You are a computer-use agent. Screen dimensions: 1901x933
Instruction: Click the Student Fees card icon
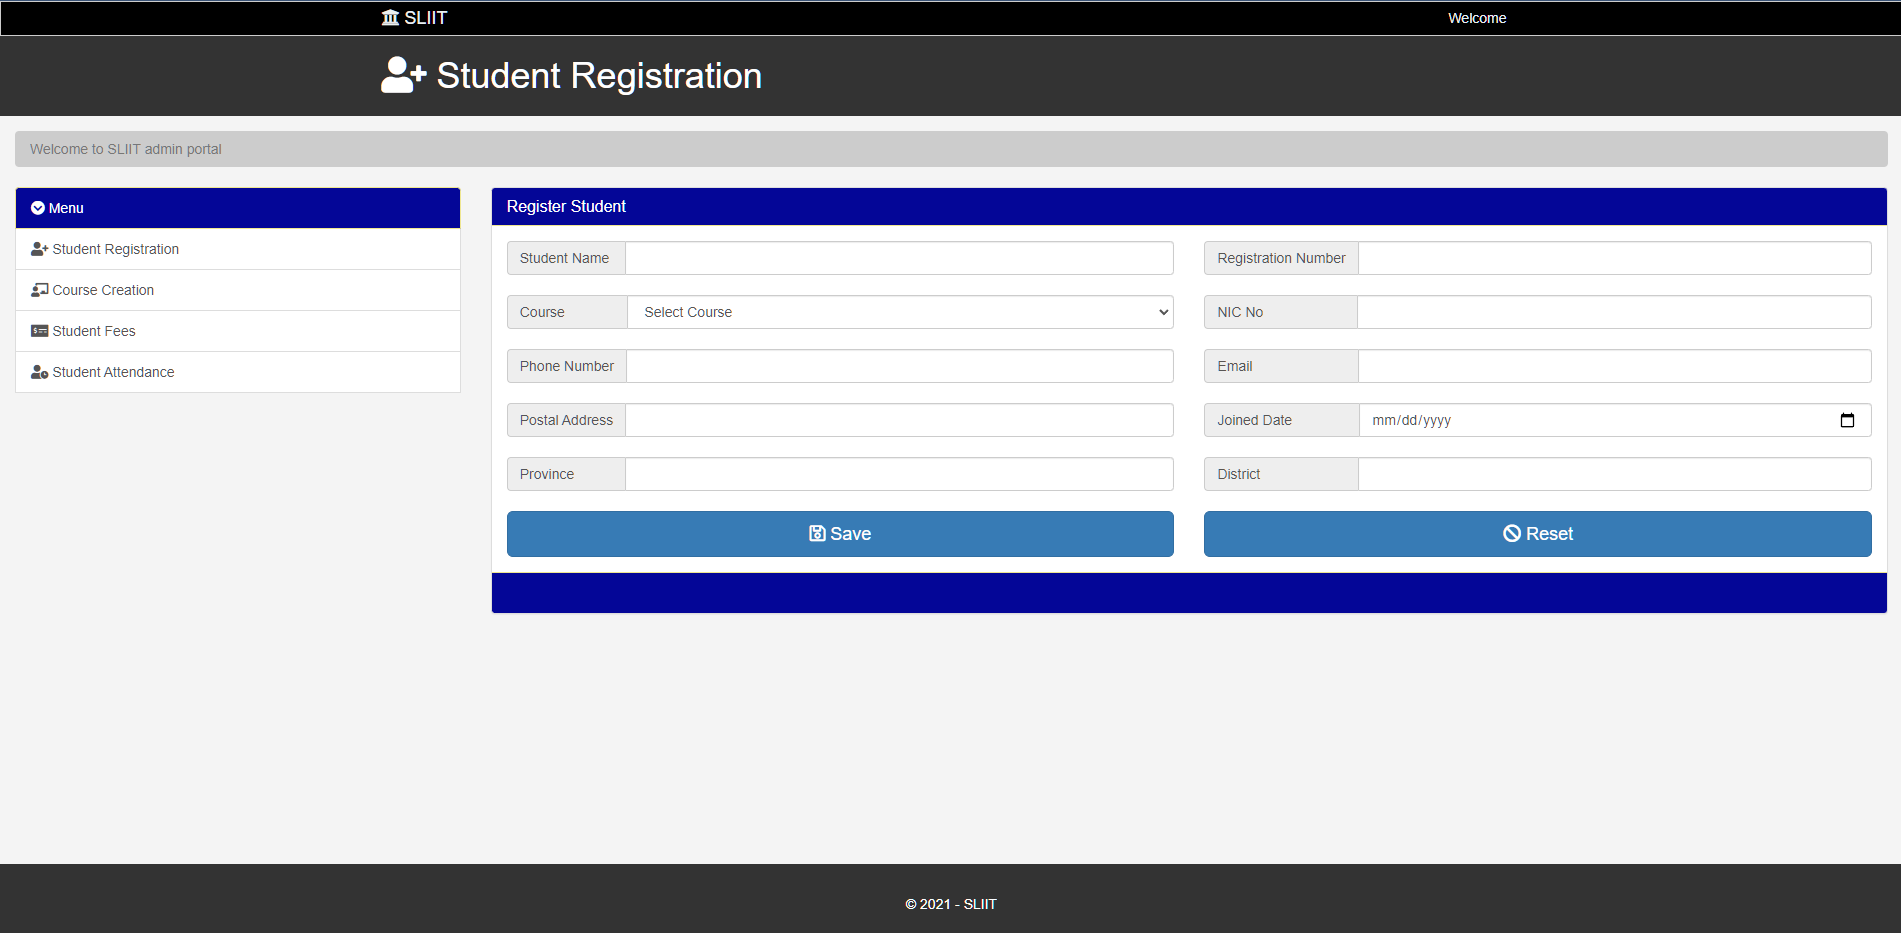(38, 330)
